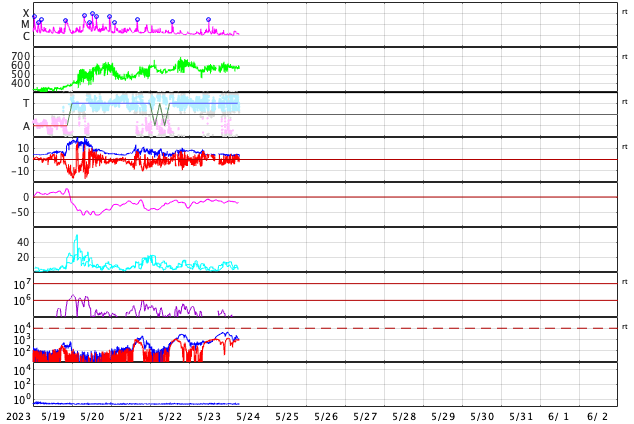Click the 20 axis label, cyan plot
The image size is (634, 424).
[23, 257]
